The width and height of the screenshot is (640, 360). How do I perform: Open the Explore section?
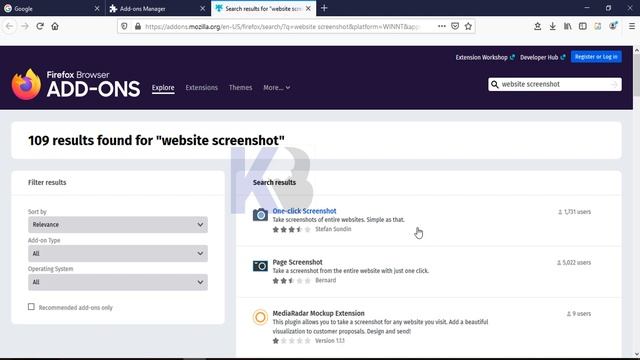[x=163, y=87]
